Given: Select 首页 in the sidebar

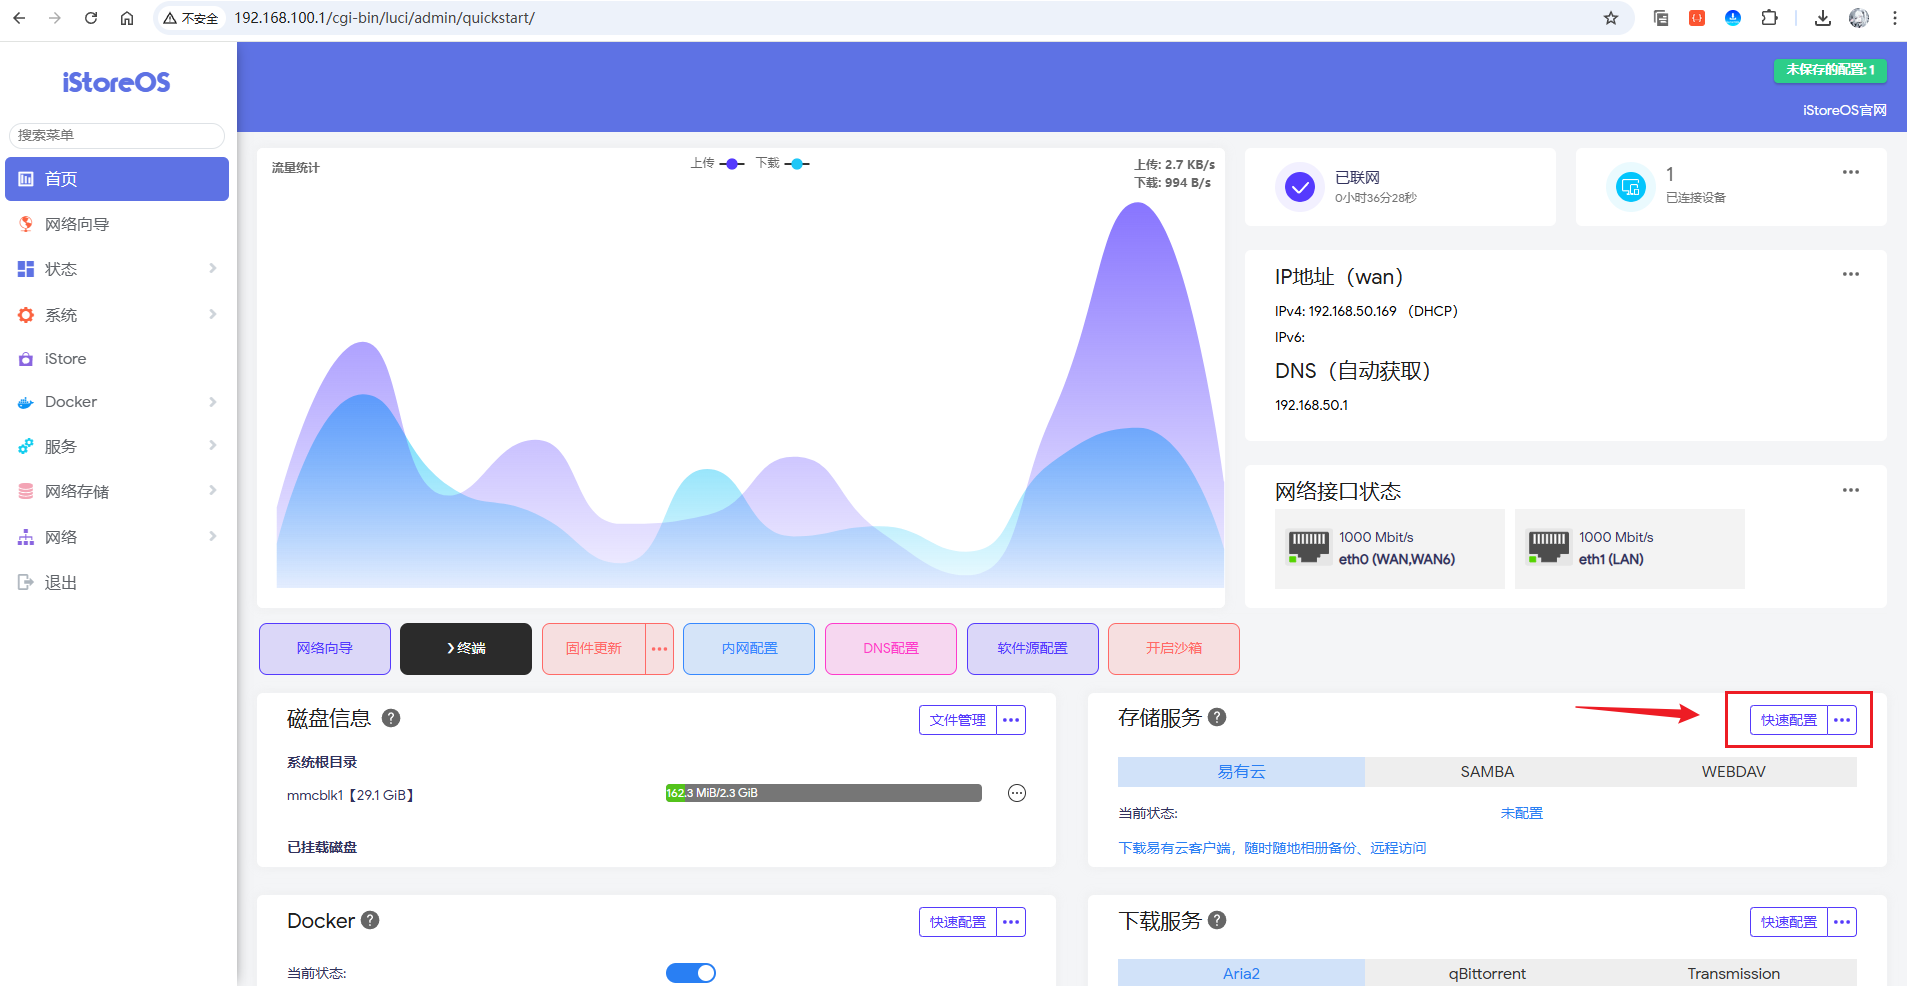Looking at the screenshot, I should [117, 179].
